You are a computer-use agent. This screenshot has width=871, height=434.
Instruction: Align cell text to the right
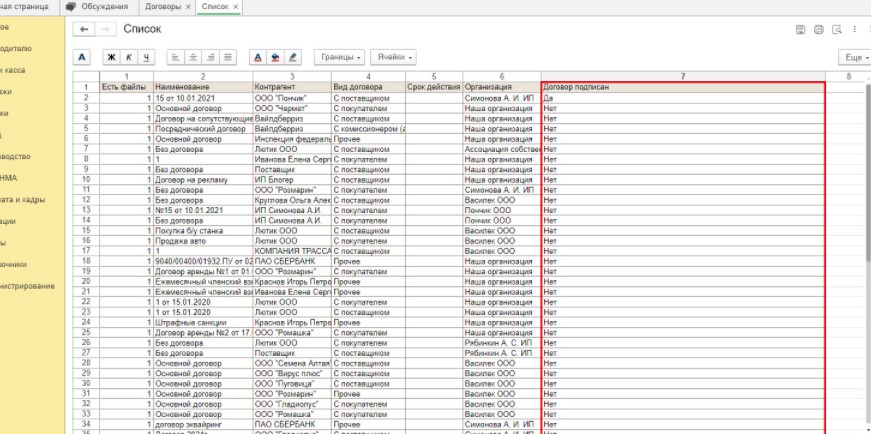pyautogui.click(x=210, y=57)
